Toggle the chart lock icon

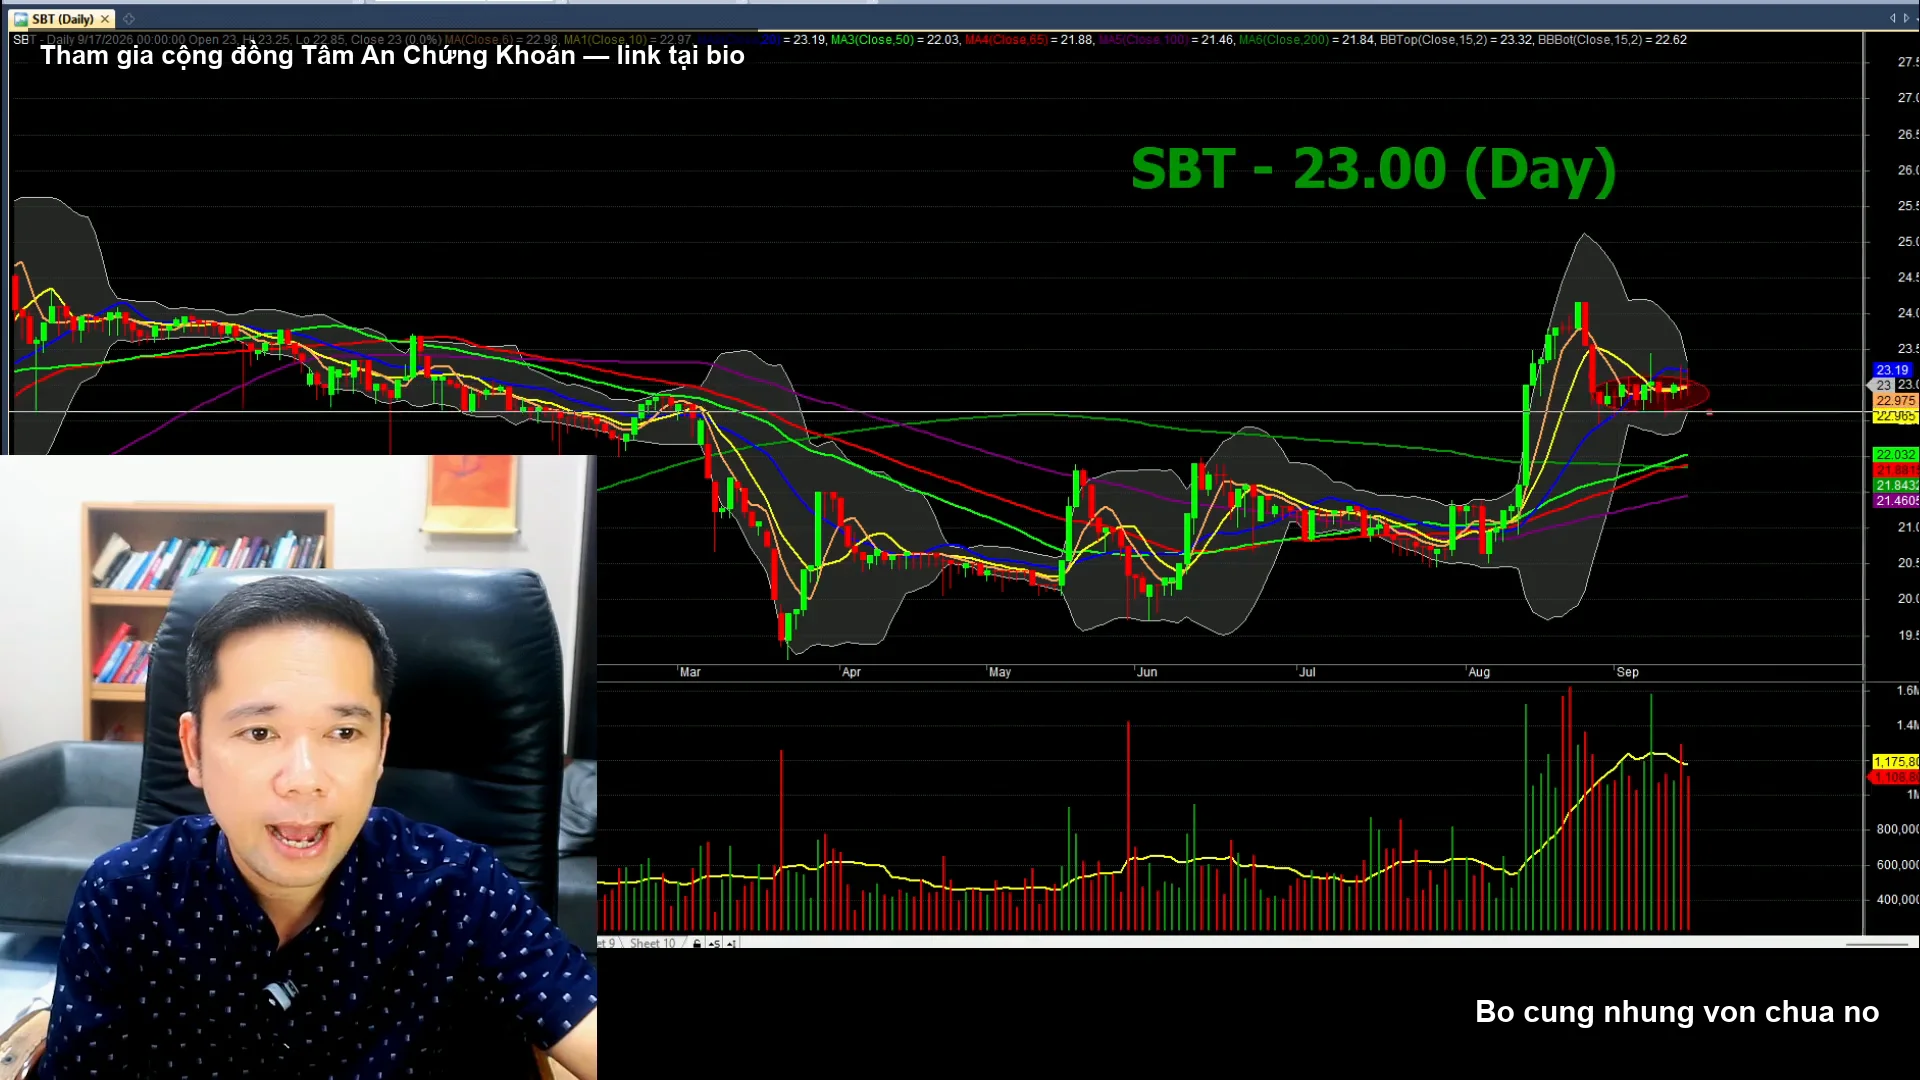coord(697,943)
